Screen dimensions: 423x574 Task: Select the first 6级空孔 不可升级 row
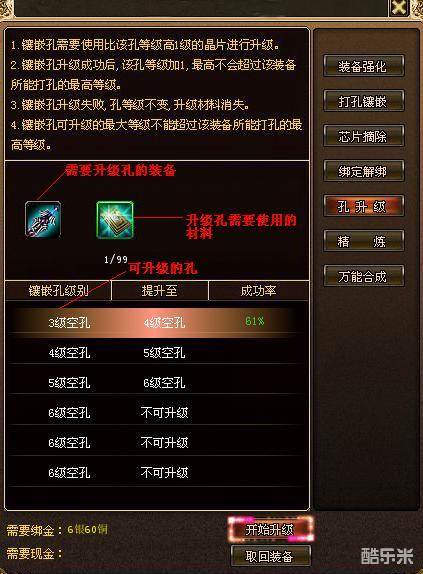point(157,413)
